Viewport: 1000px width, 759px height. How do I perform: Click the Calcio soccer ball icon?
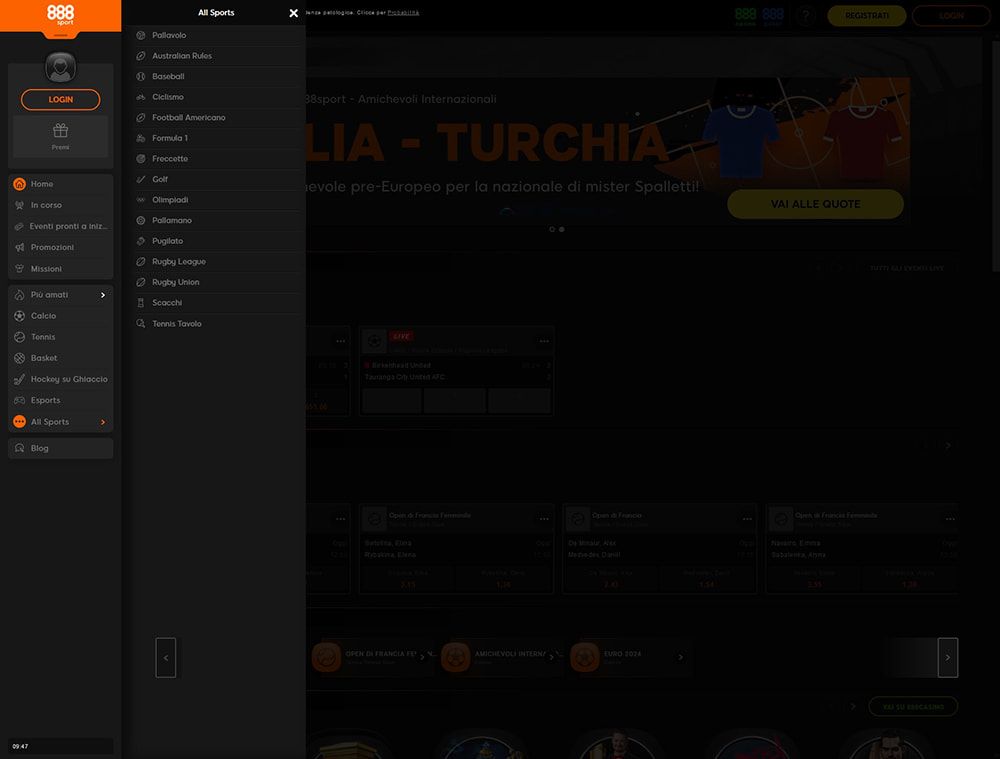[19, 316]
